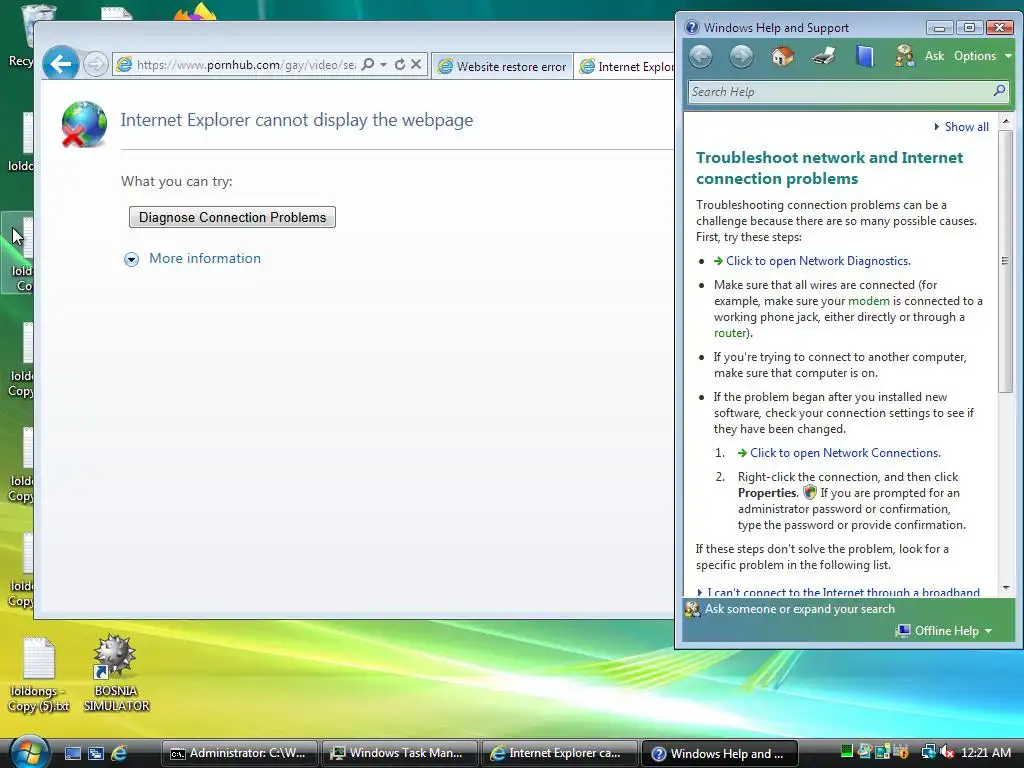The height and width of the screenshot is (768, 1024).
Task: Click the Windows Security Center tray icon
Action: pyautogui.click(x=901, y=752)
